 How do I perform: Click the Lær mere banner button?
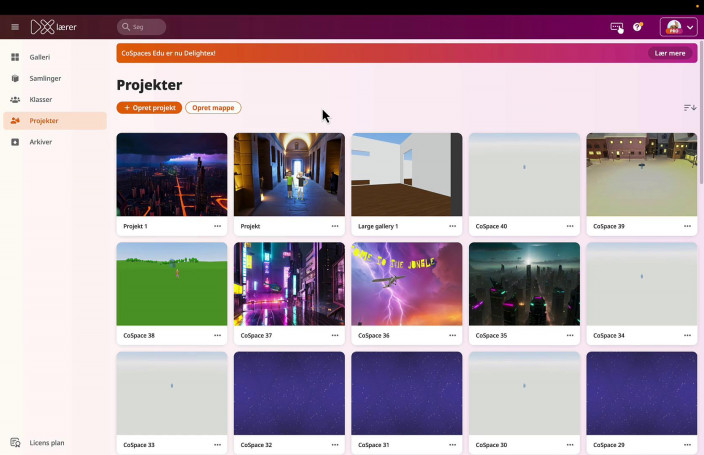[x=670, y=53]
